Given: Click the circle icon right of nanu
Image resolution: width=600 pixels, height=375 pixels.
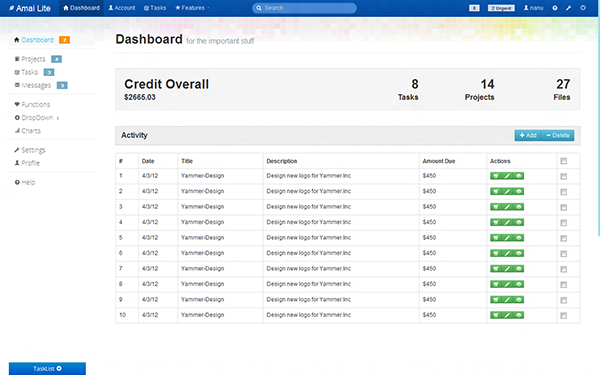Looking at the screenshot, I should tap(555, 8).
